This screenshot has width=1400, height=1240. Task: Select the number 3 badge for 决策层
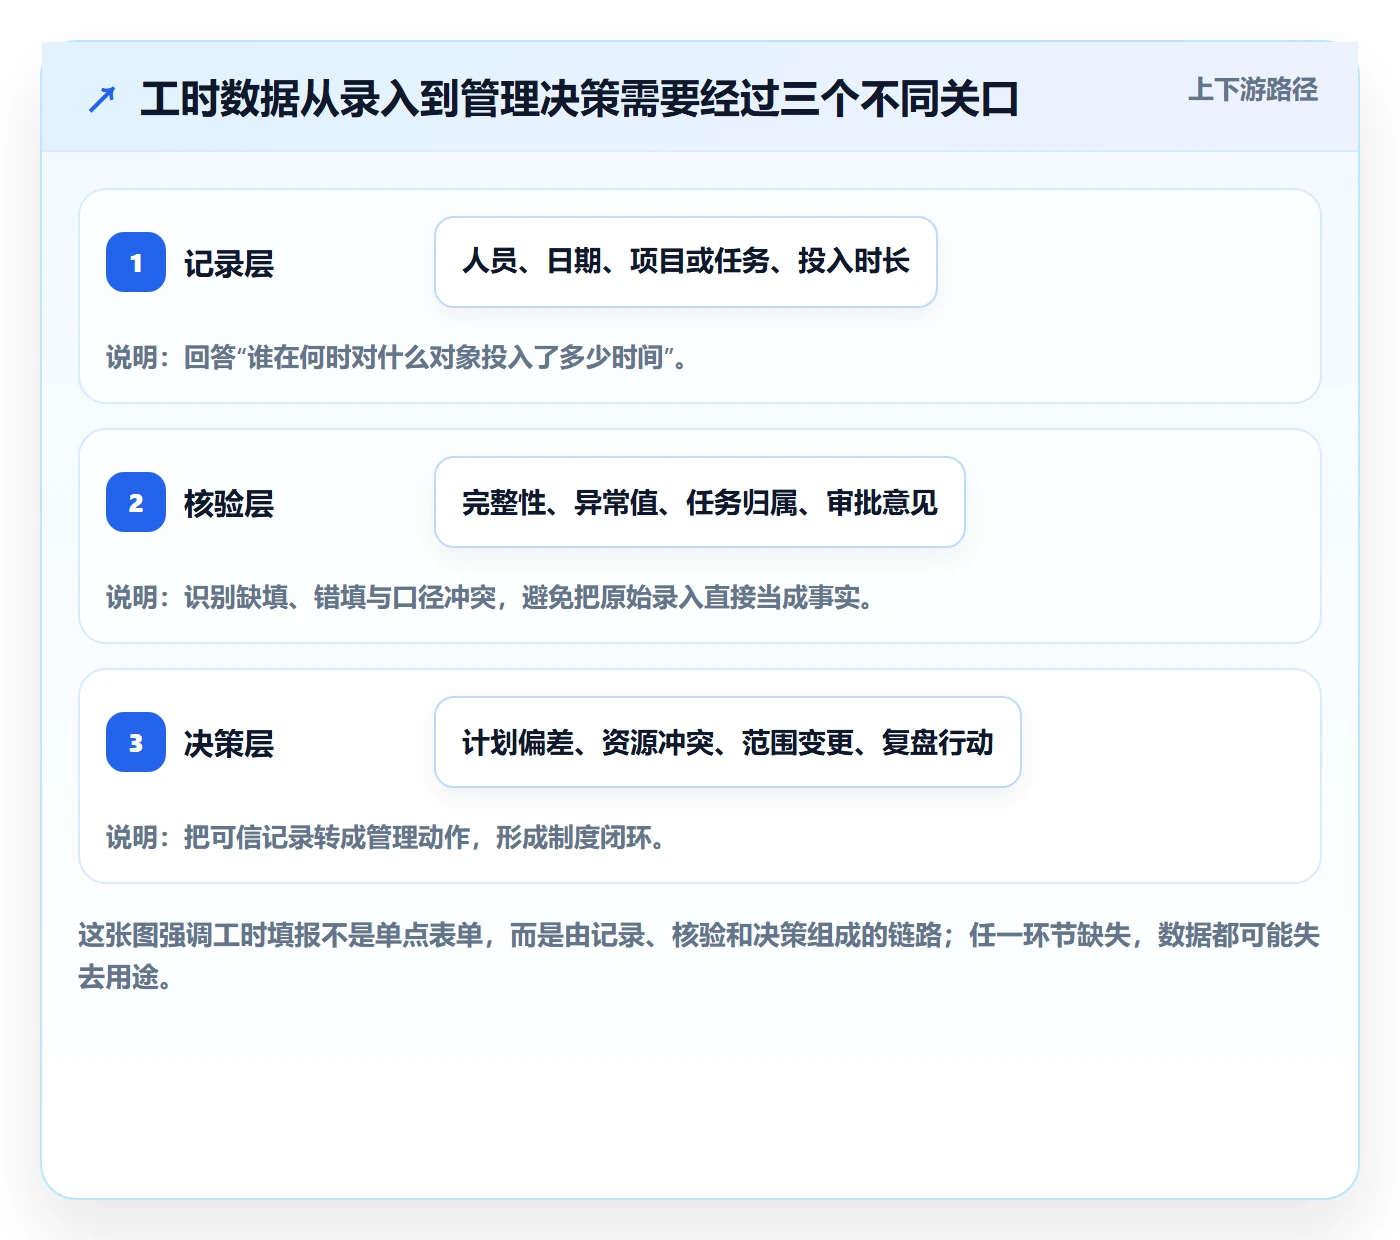pyautogui.click(x=136, y=742)
